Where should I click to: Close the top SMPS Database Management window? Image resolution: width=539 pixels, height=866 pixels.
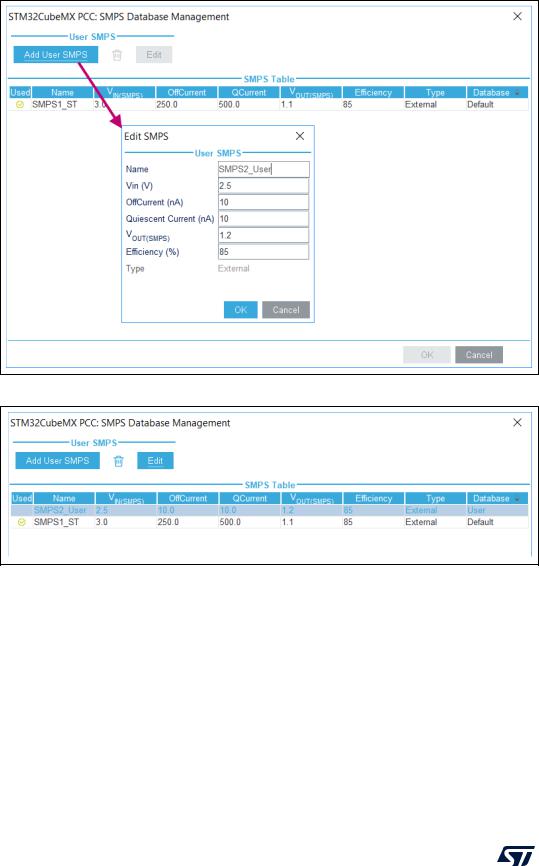tap(517, 17)
